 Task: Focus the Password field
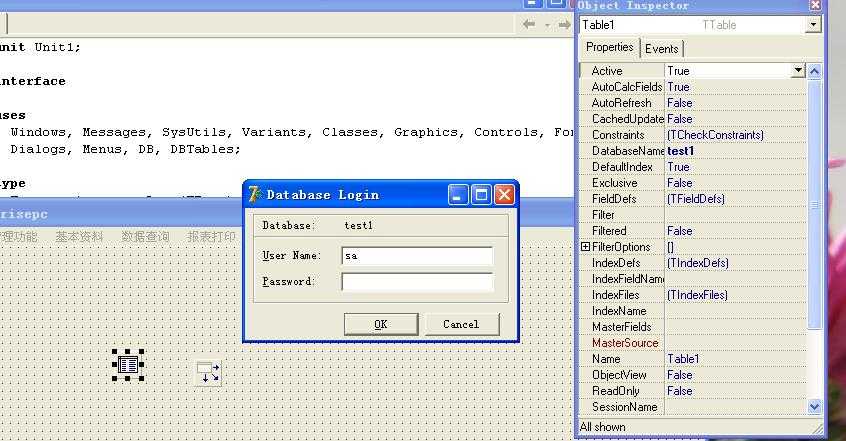(x=417, y=282)
